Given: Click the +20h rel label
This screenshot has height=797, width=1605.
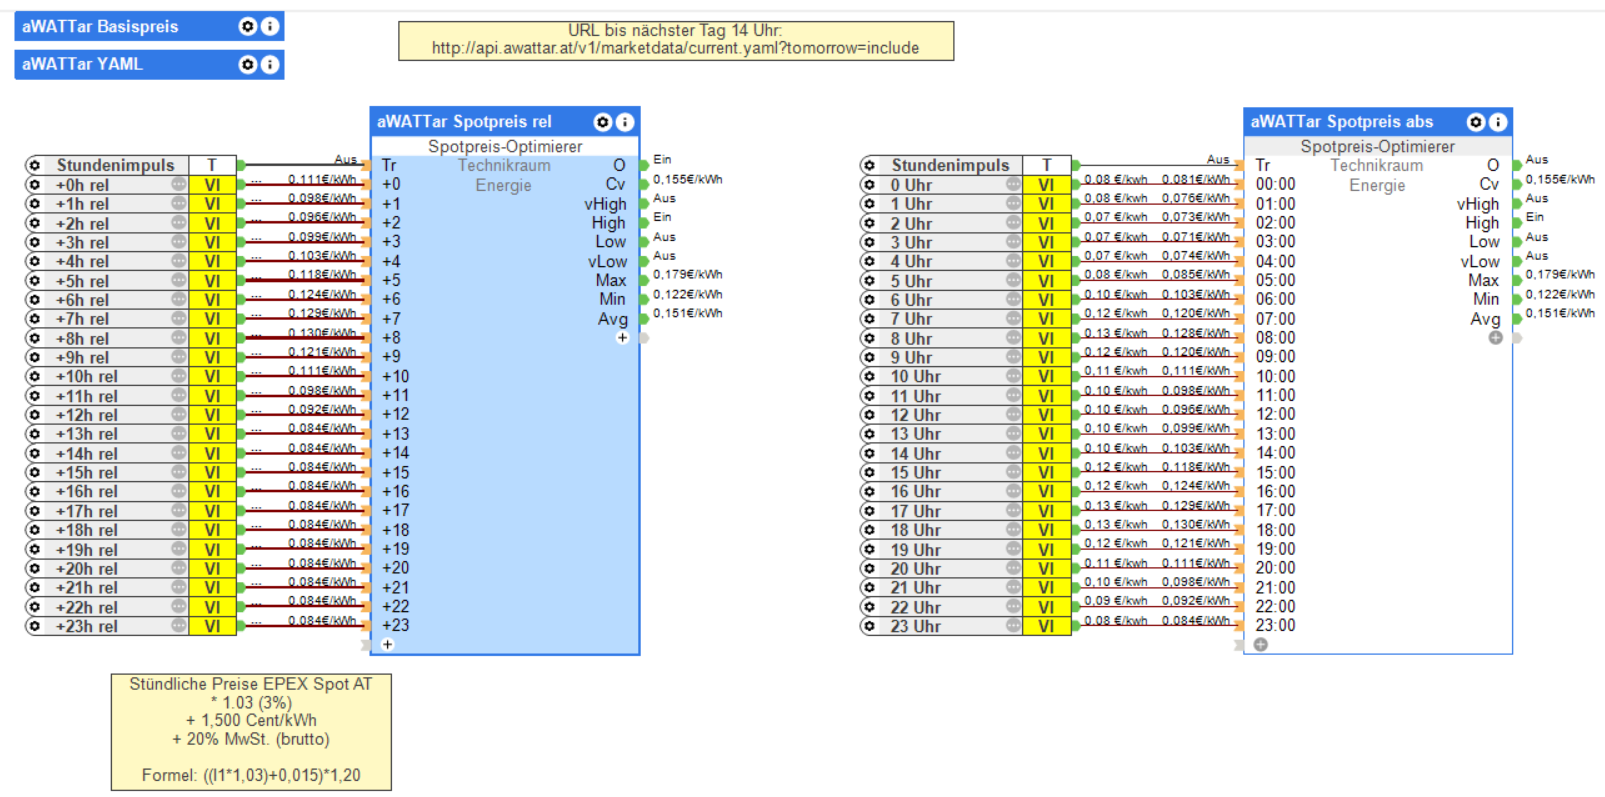Looking at the screenshot, I should pos(86,569).
